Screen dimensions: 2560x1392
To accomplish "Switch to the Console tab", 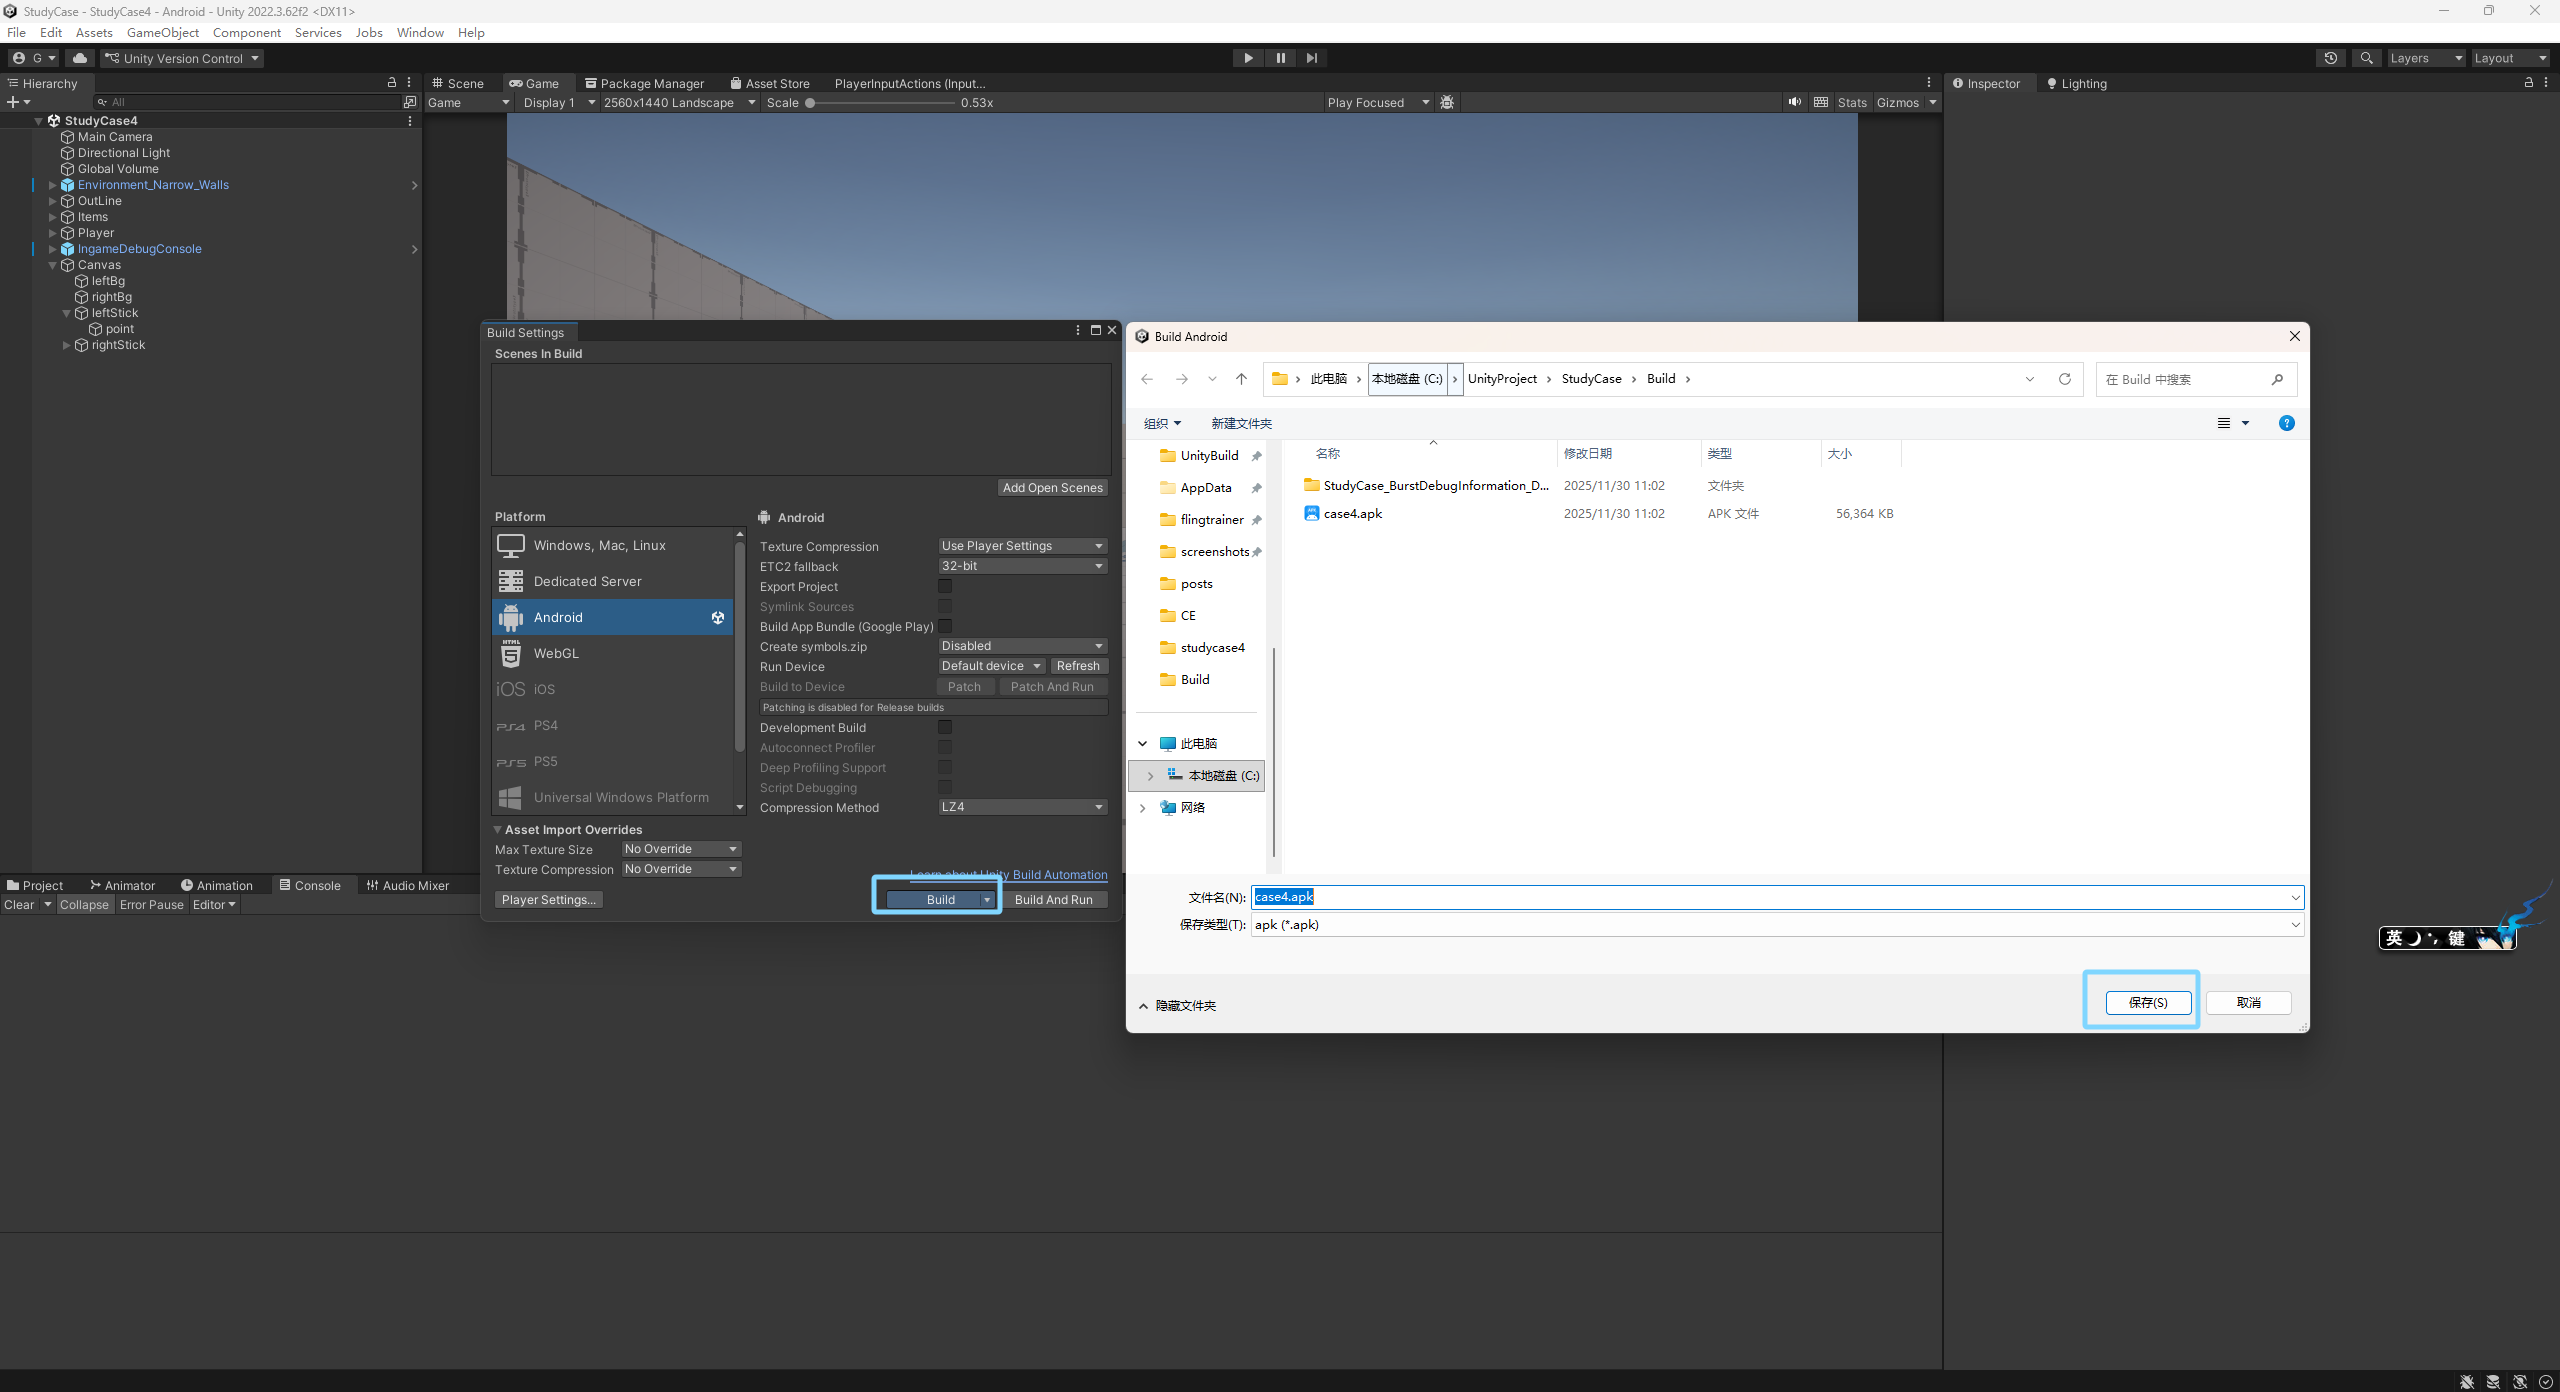I will 310,885.
